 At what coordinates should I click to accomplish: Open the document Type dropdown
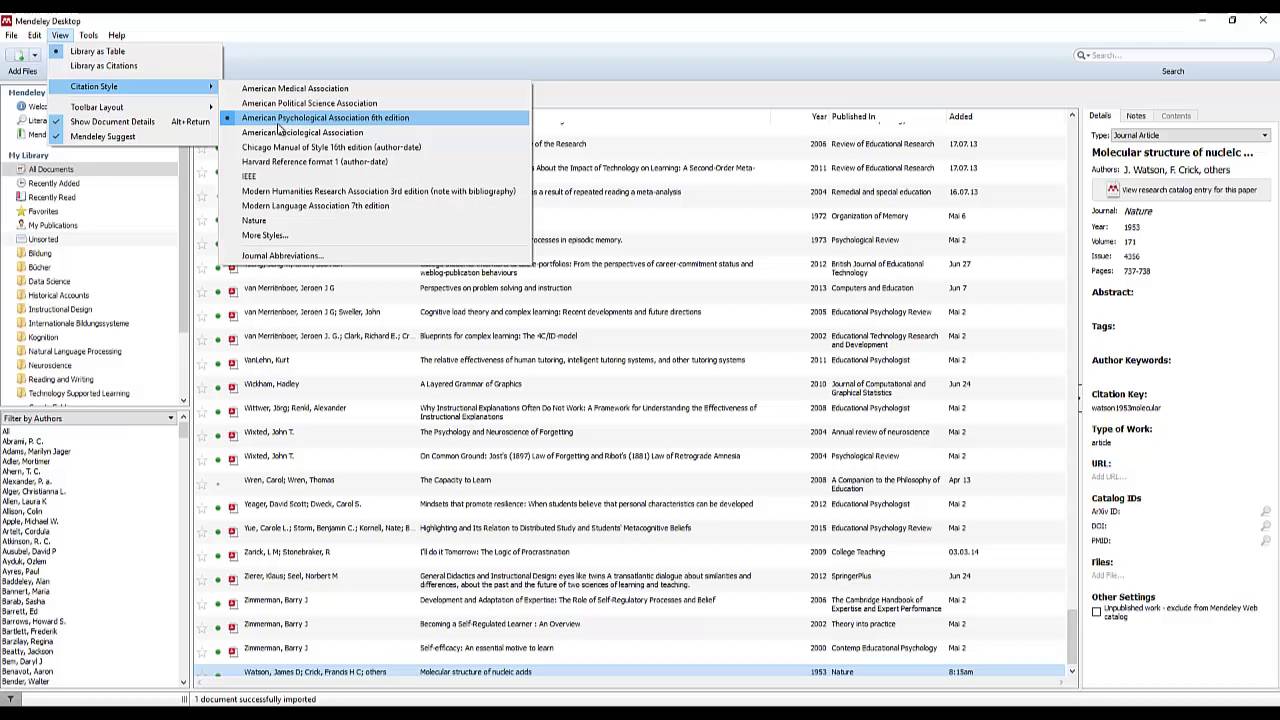[x=1190, y=135]
